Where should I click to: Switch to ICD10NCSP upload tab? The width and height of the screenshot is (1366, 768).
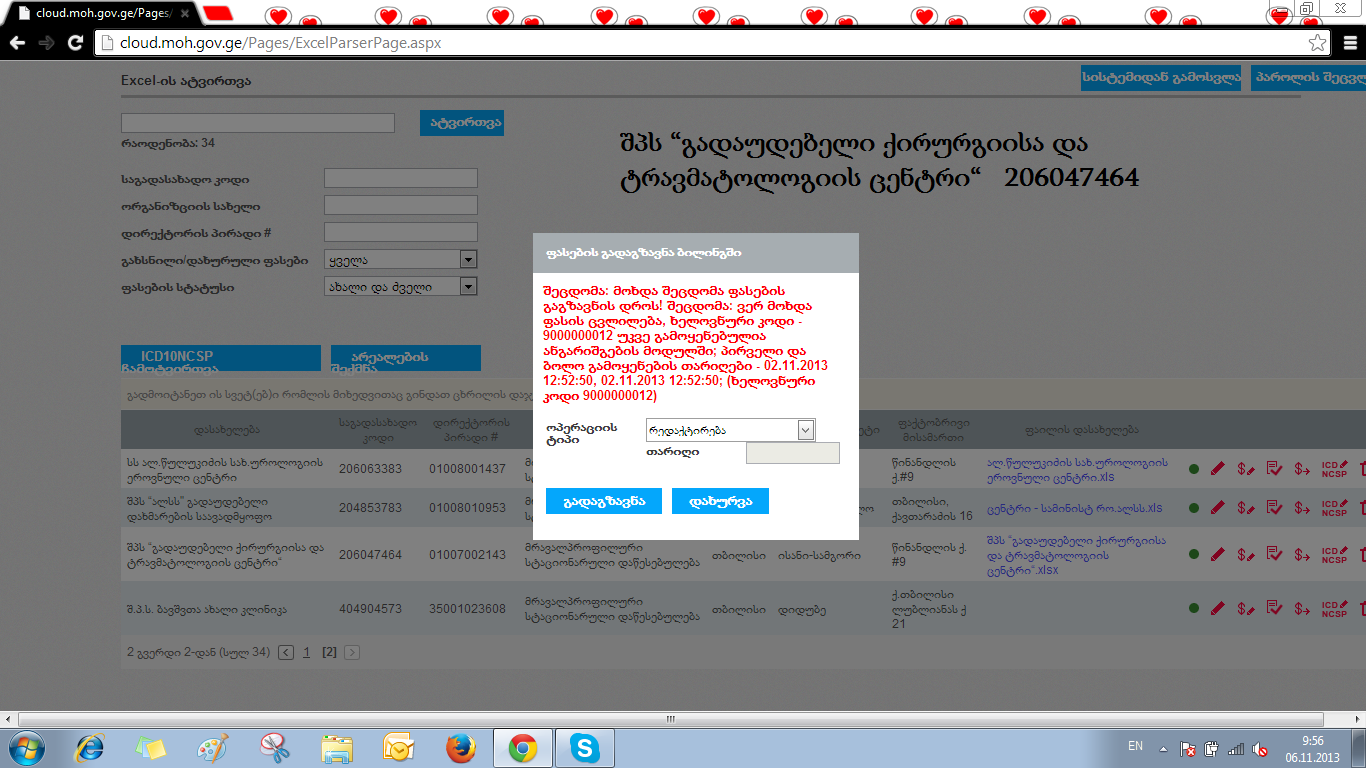220,358
